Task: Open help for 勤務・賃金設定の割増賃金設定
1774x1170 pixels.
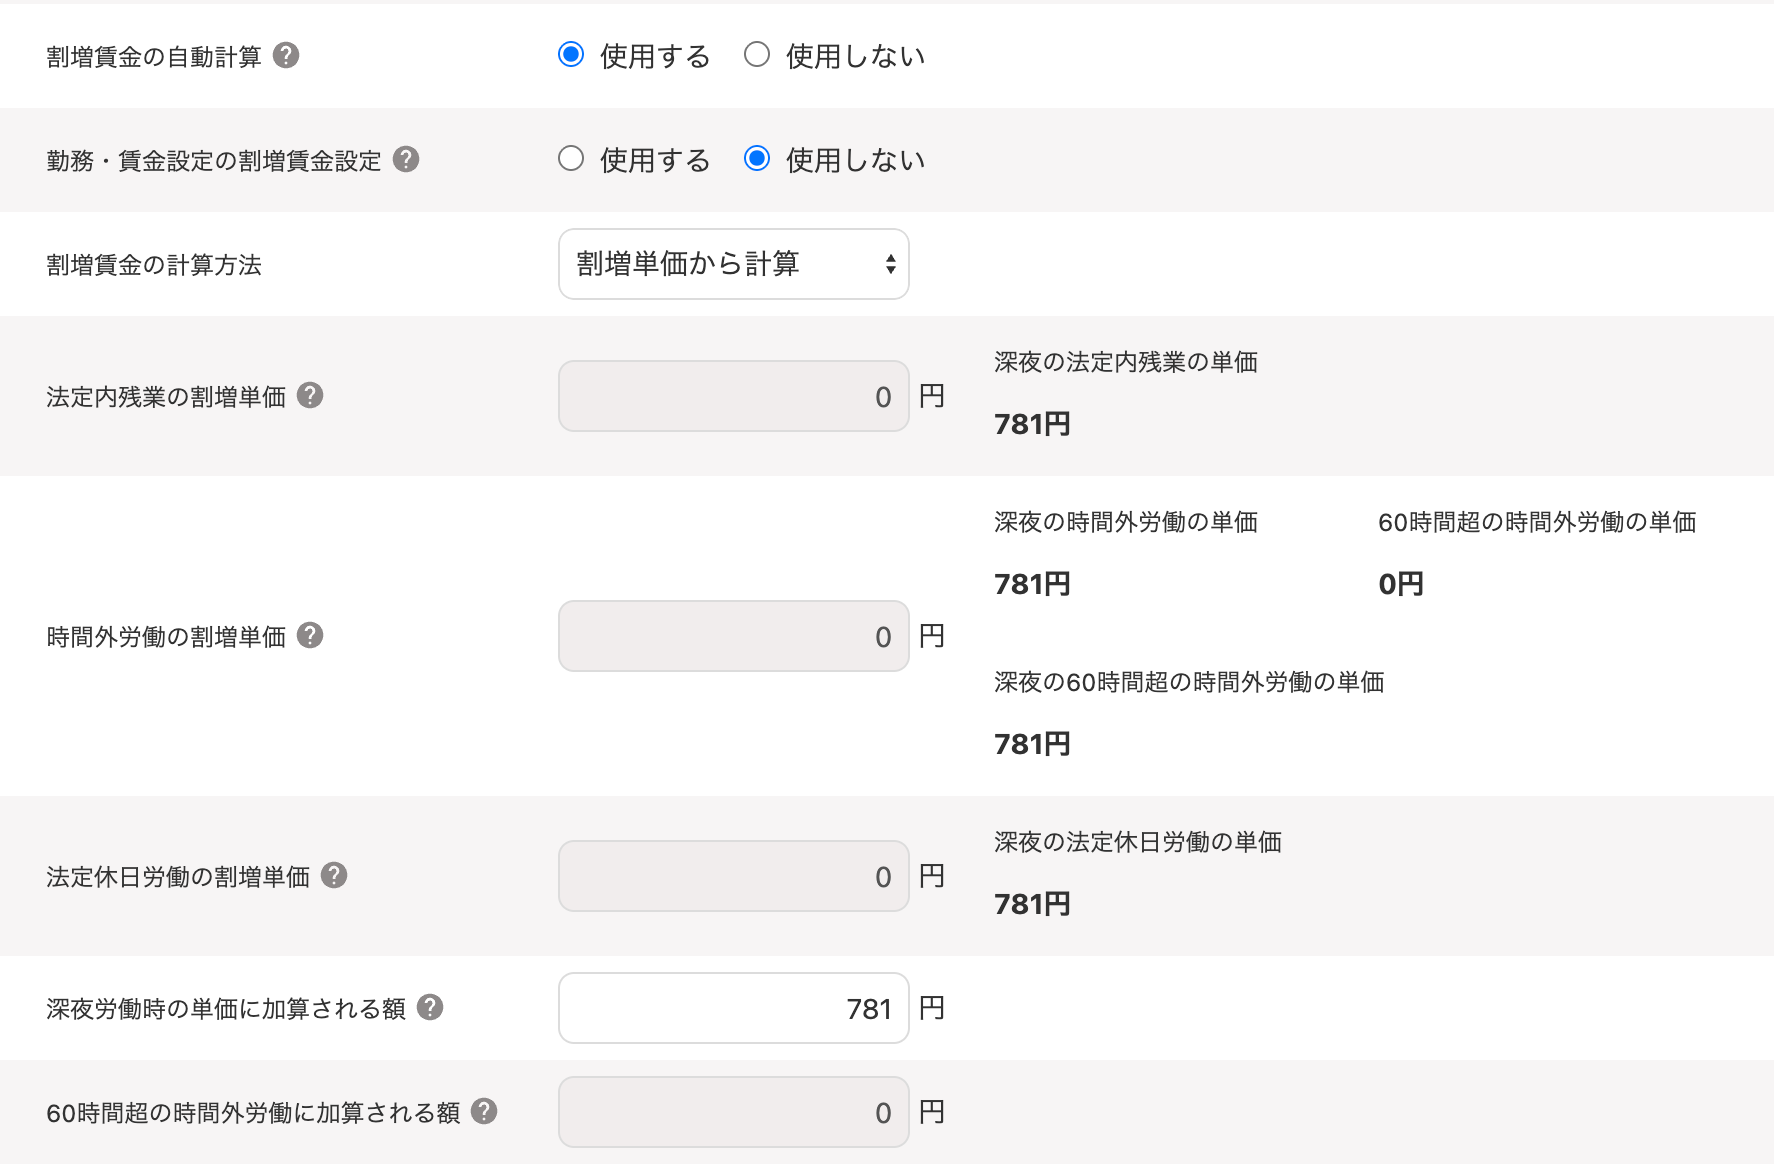Action: 406,160
